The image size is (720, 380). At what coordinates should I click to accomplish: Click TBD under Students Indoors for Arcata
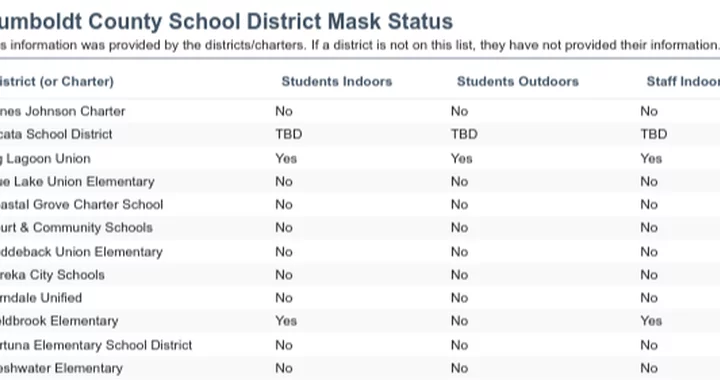(x=288, y=134)
